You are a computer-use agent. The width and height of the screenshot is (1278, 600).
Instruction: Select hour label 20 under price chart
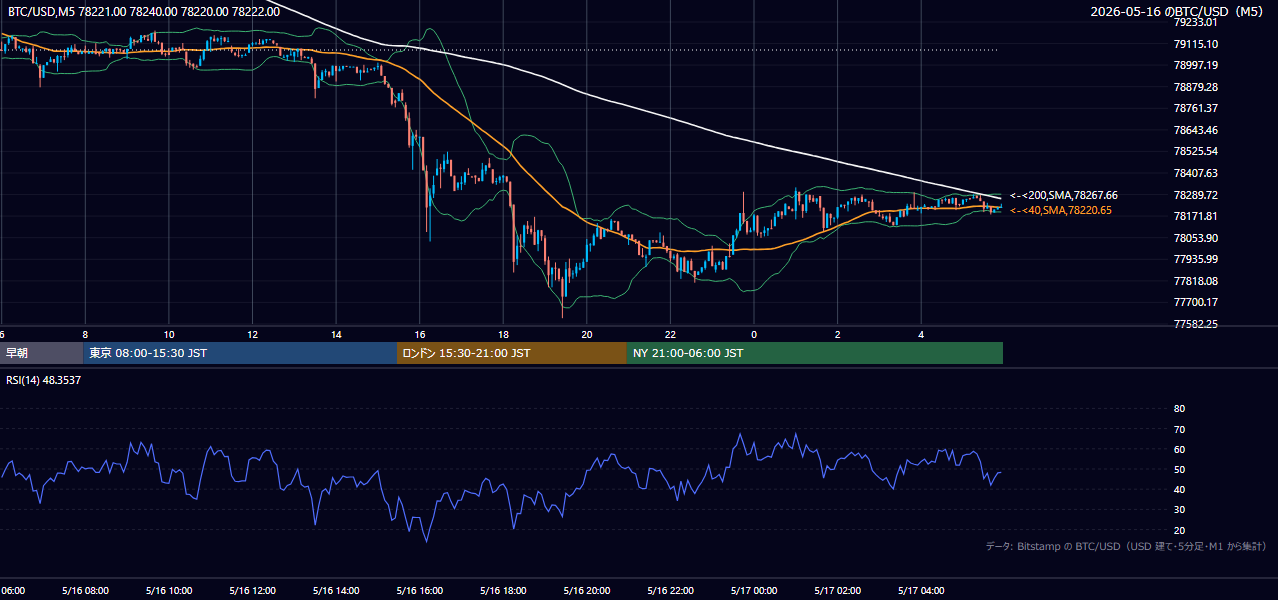[x=587, y=334]
